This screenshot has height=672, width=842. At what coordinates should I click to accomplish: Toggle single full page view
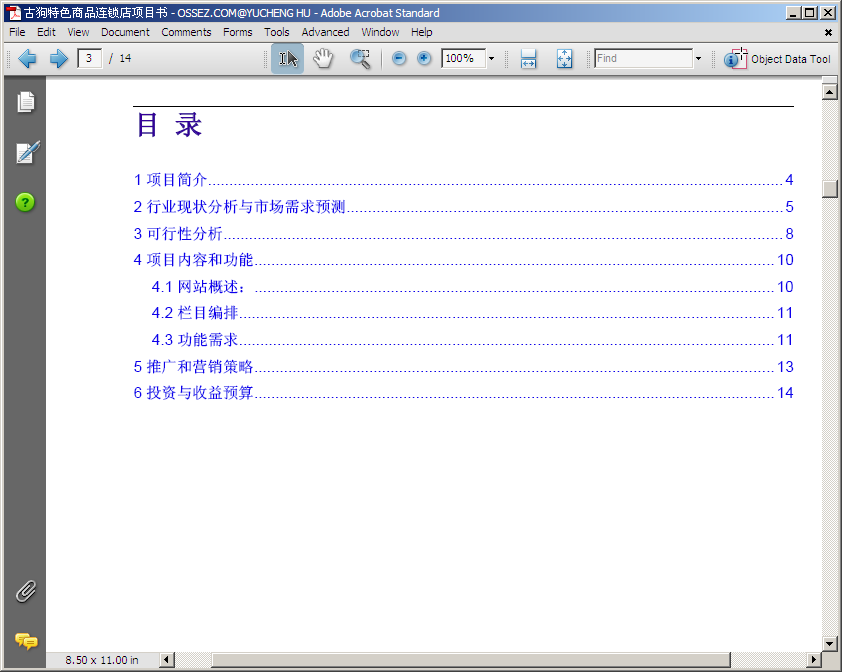point(564,59)
